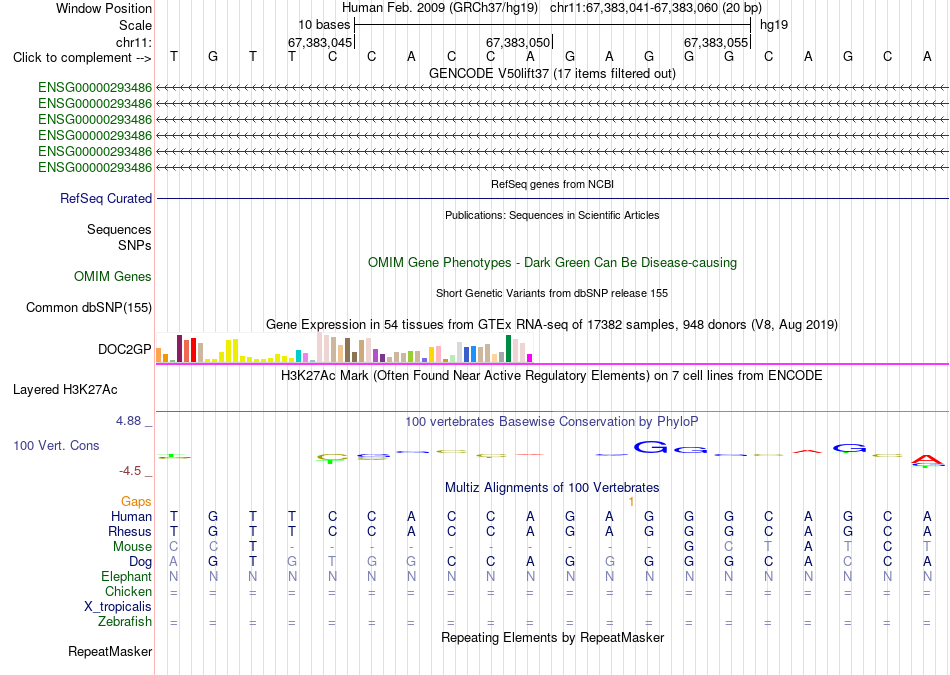Open '100 vertebrates Basewise Conservation by PhyloP' title
The image size is (950, 675).
[x=552, y=422]
